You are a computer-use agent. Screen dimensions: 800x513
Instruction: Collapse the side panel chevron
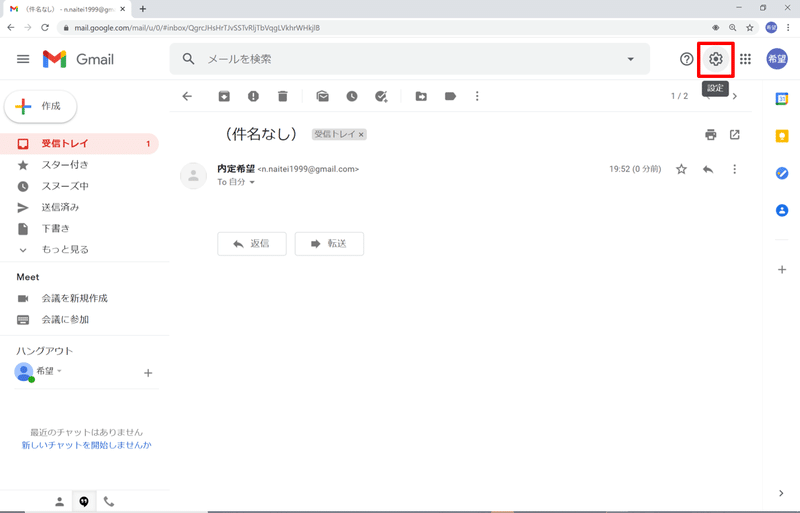[781, 493]
